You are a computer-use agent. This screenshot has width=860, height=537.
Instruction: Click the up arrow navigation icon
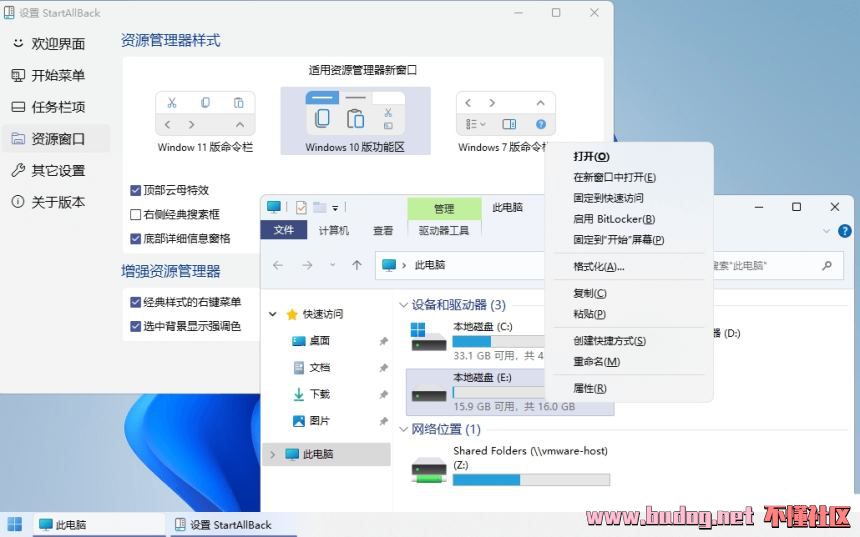pyautogui.click(x=357, y=265)
